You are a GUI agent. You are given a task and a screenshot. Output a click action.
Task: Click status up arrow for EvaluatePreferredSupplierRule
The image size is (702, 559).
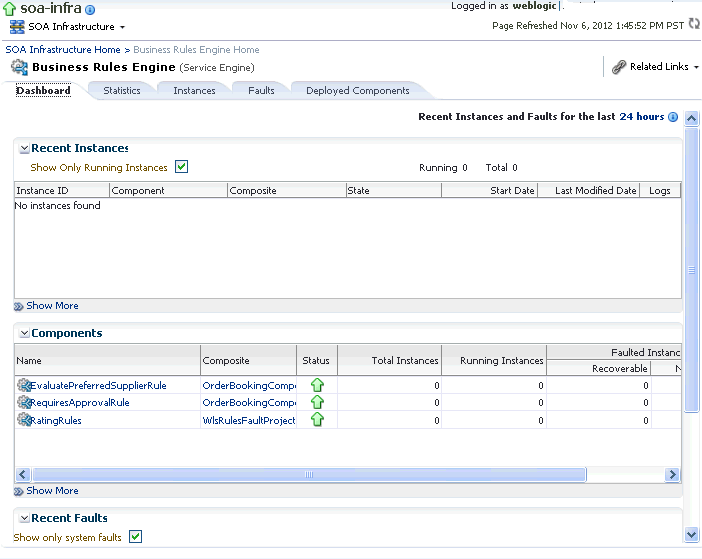click(317, 385)
